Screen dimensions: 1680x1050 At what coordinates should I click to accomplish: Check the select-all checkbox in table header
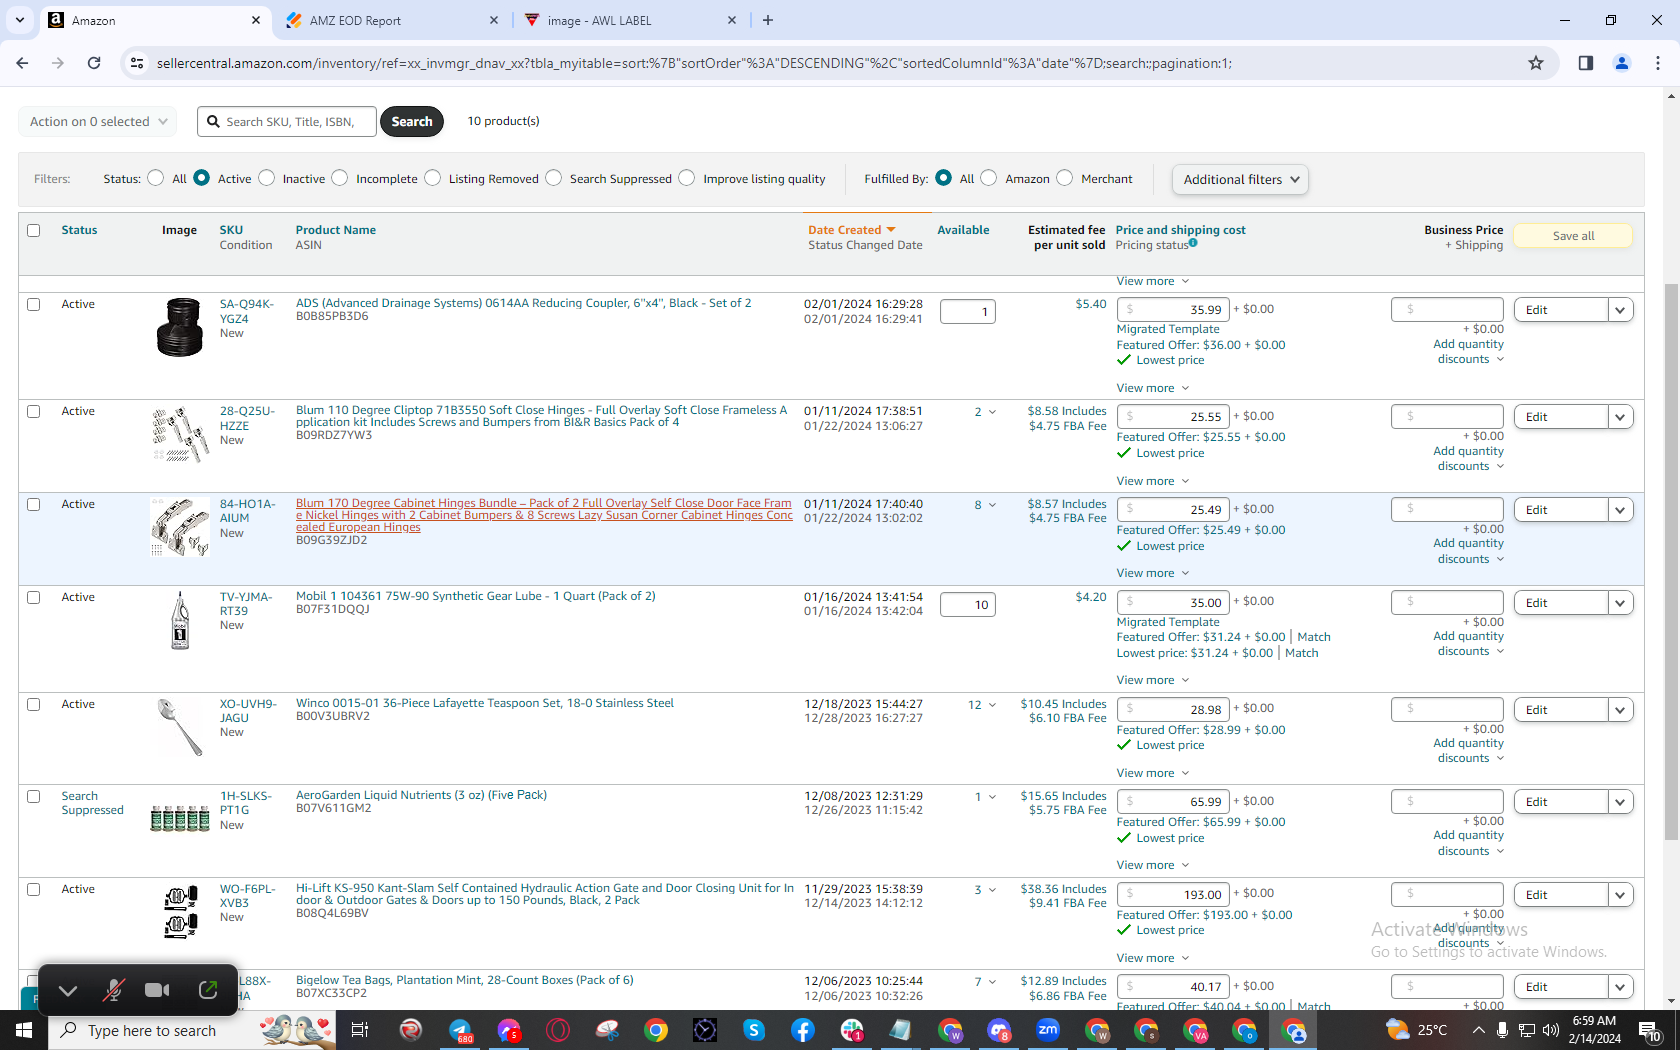[34, 230]
